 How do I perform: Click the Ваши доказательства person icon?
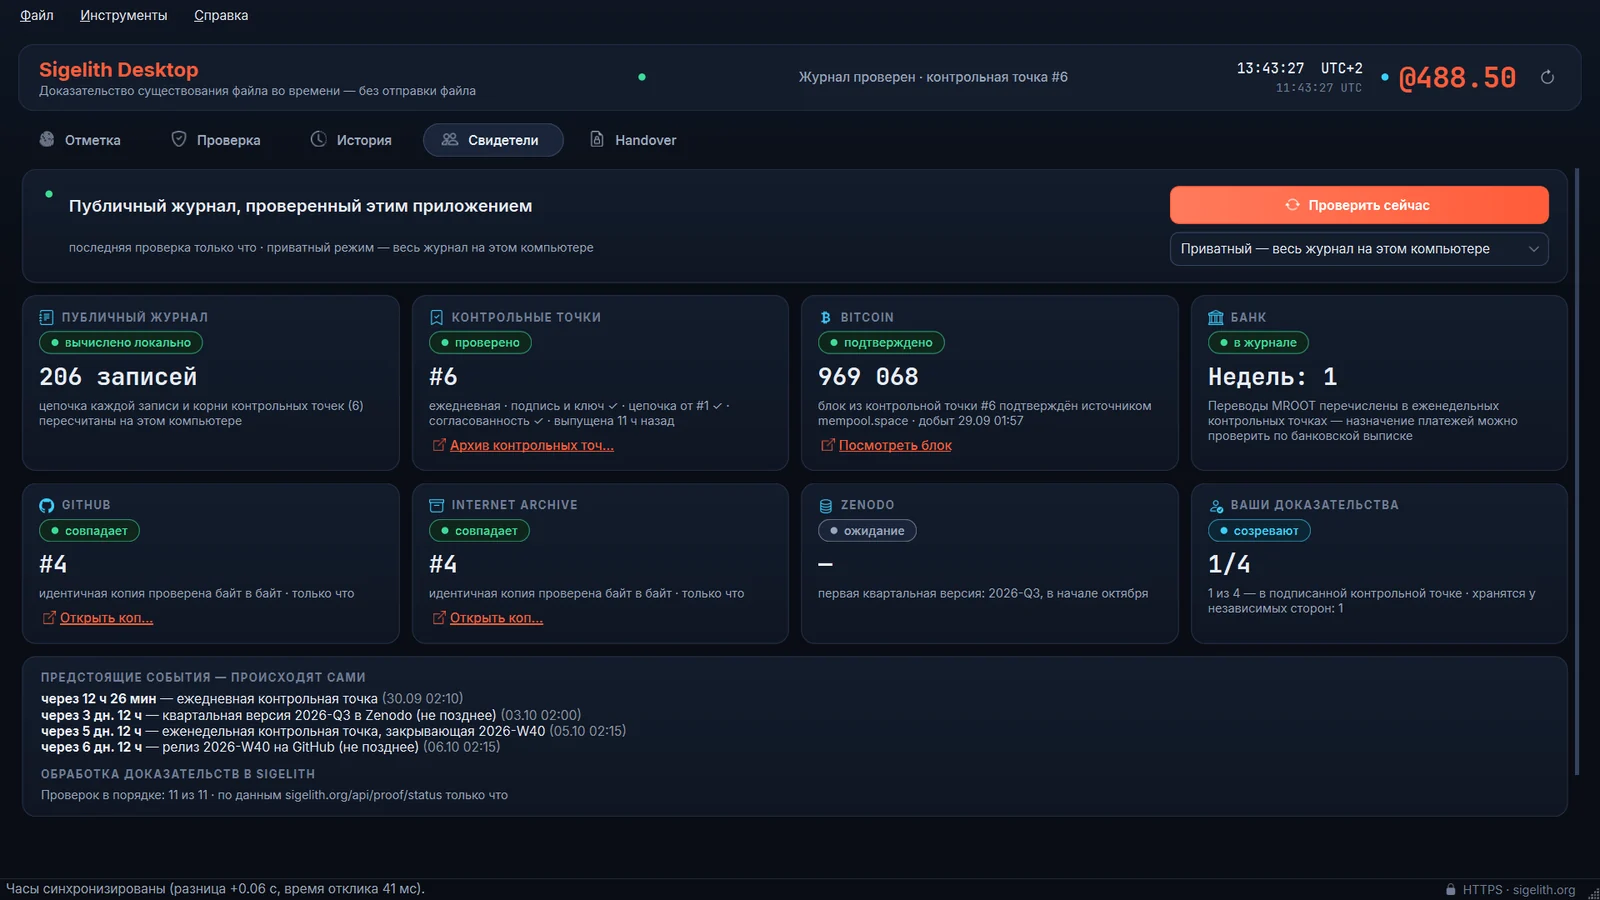(x=1216, y=505)
